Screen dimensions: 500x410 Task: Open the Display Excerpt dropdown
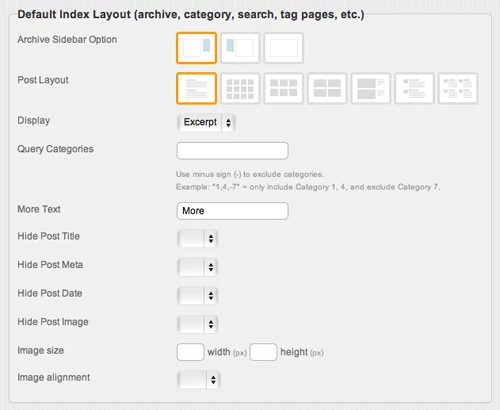coord(206,122)
